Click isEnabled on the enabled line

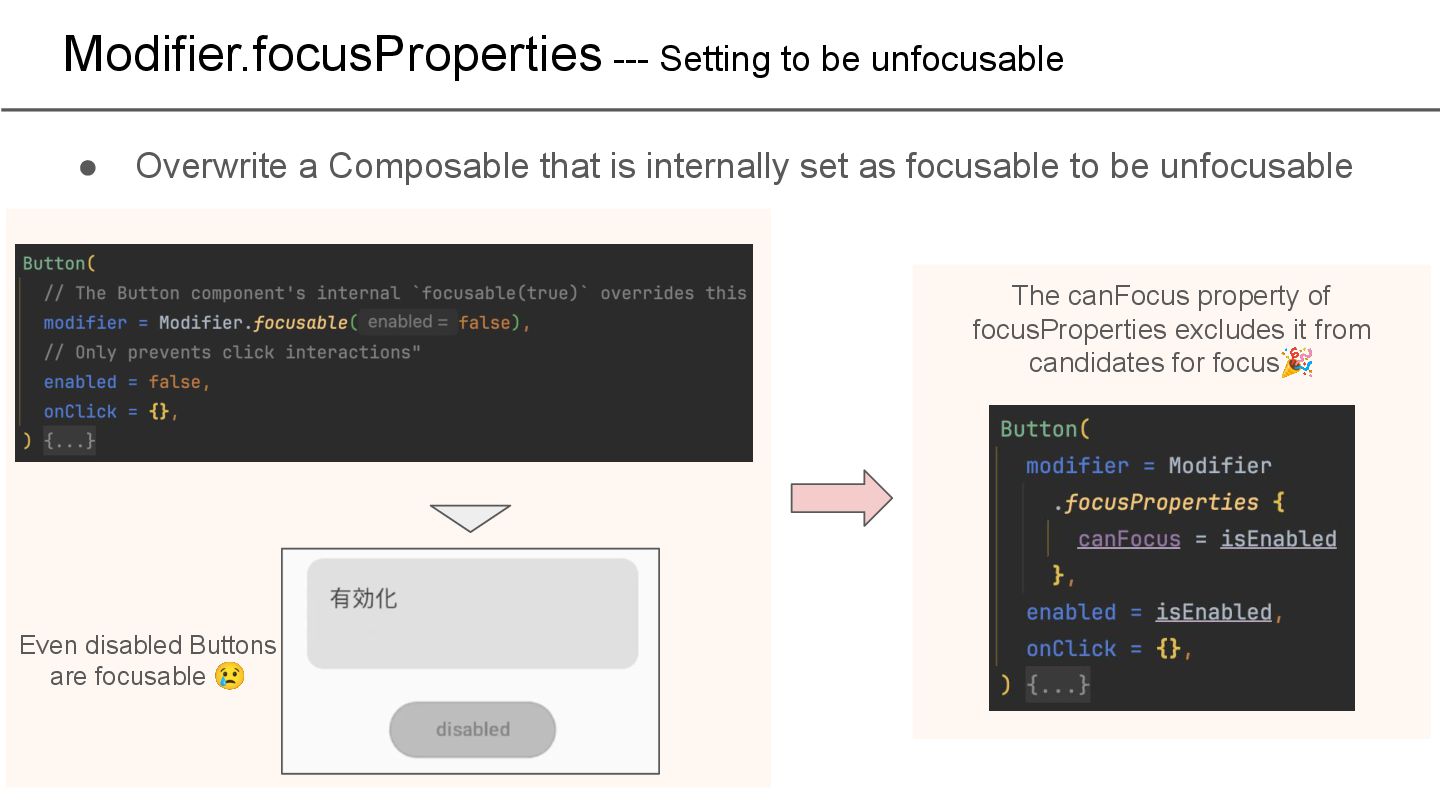pyautogui.click(x=1214, y=612)
